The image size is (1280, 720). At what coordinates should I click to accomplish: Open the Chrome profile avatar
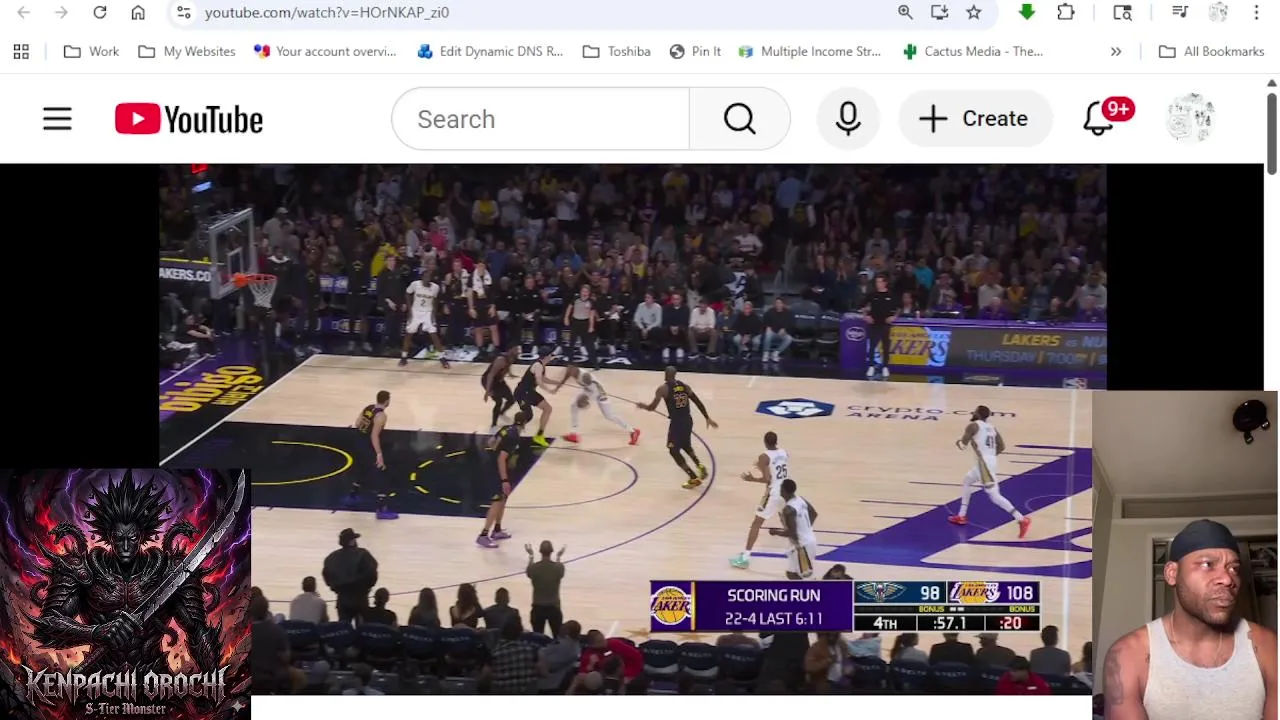point(1218,12)
